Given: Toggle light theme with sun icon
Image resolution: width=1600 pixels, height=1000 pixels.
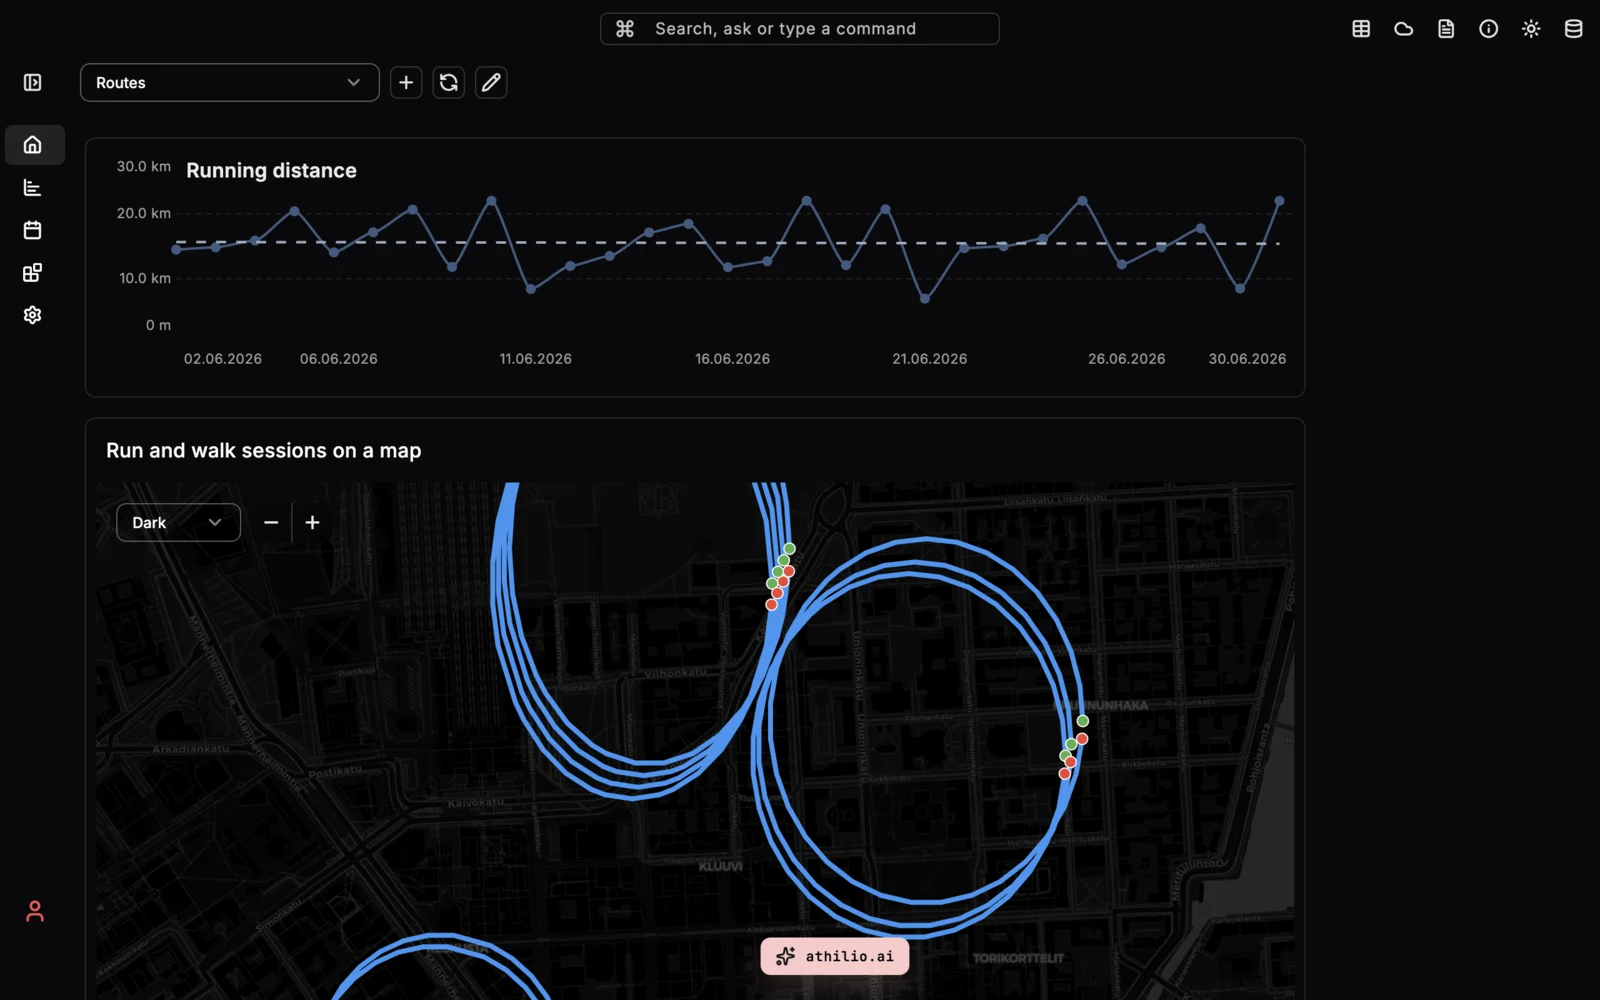Looking at the screenshot, I should pyautogui.click(x=1531, y=29).
